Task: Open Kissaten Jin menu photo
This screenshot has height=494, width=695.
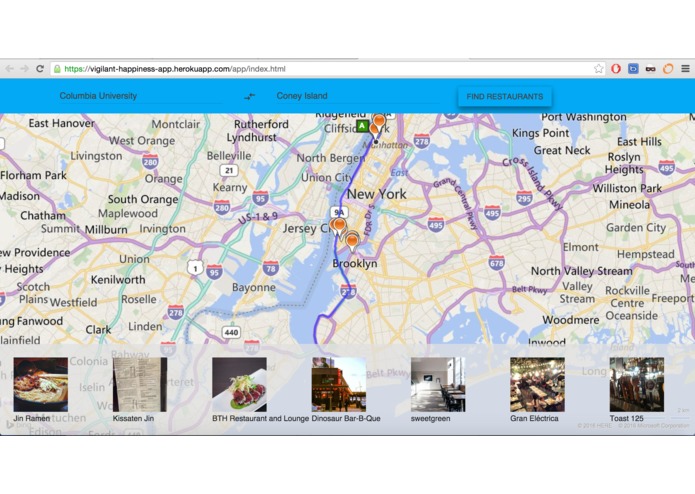Action: [140, 385]
